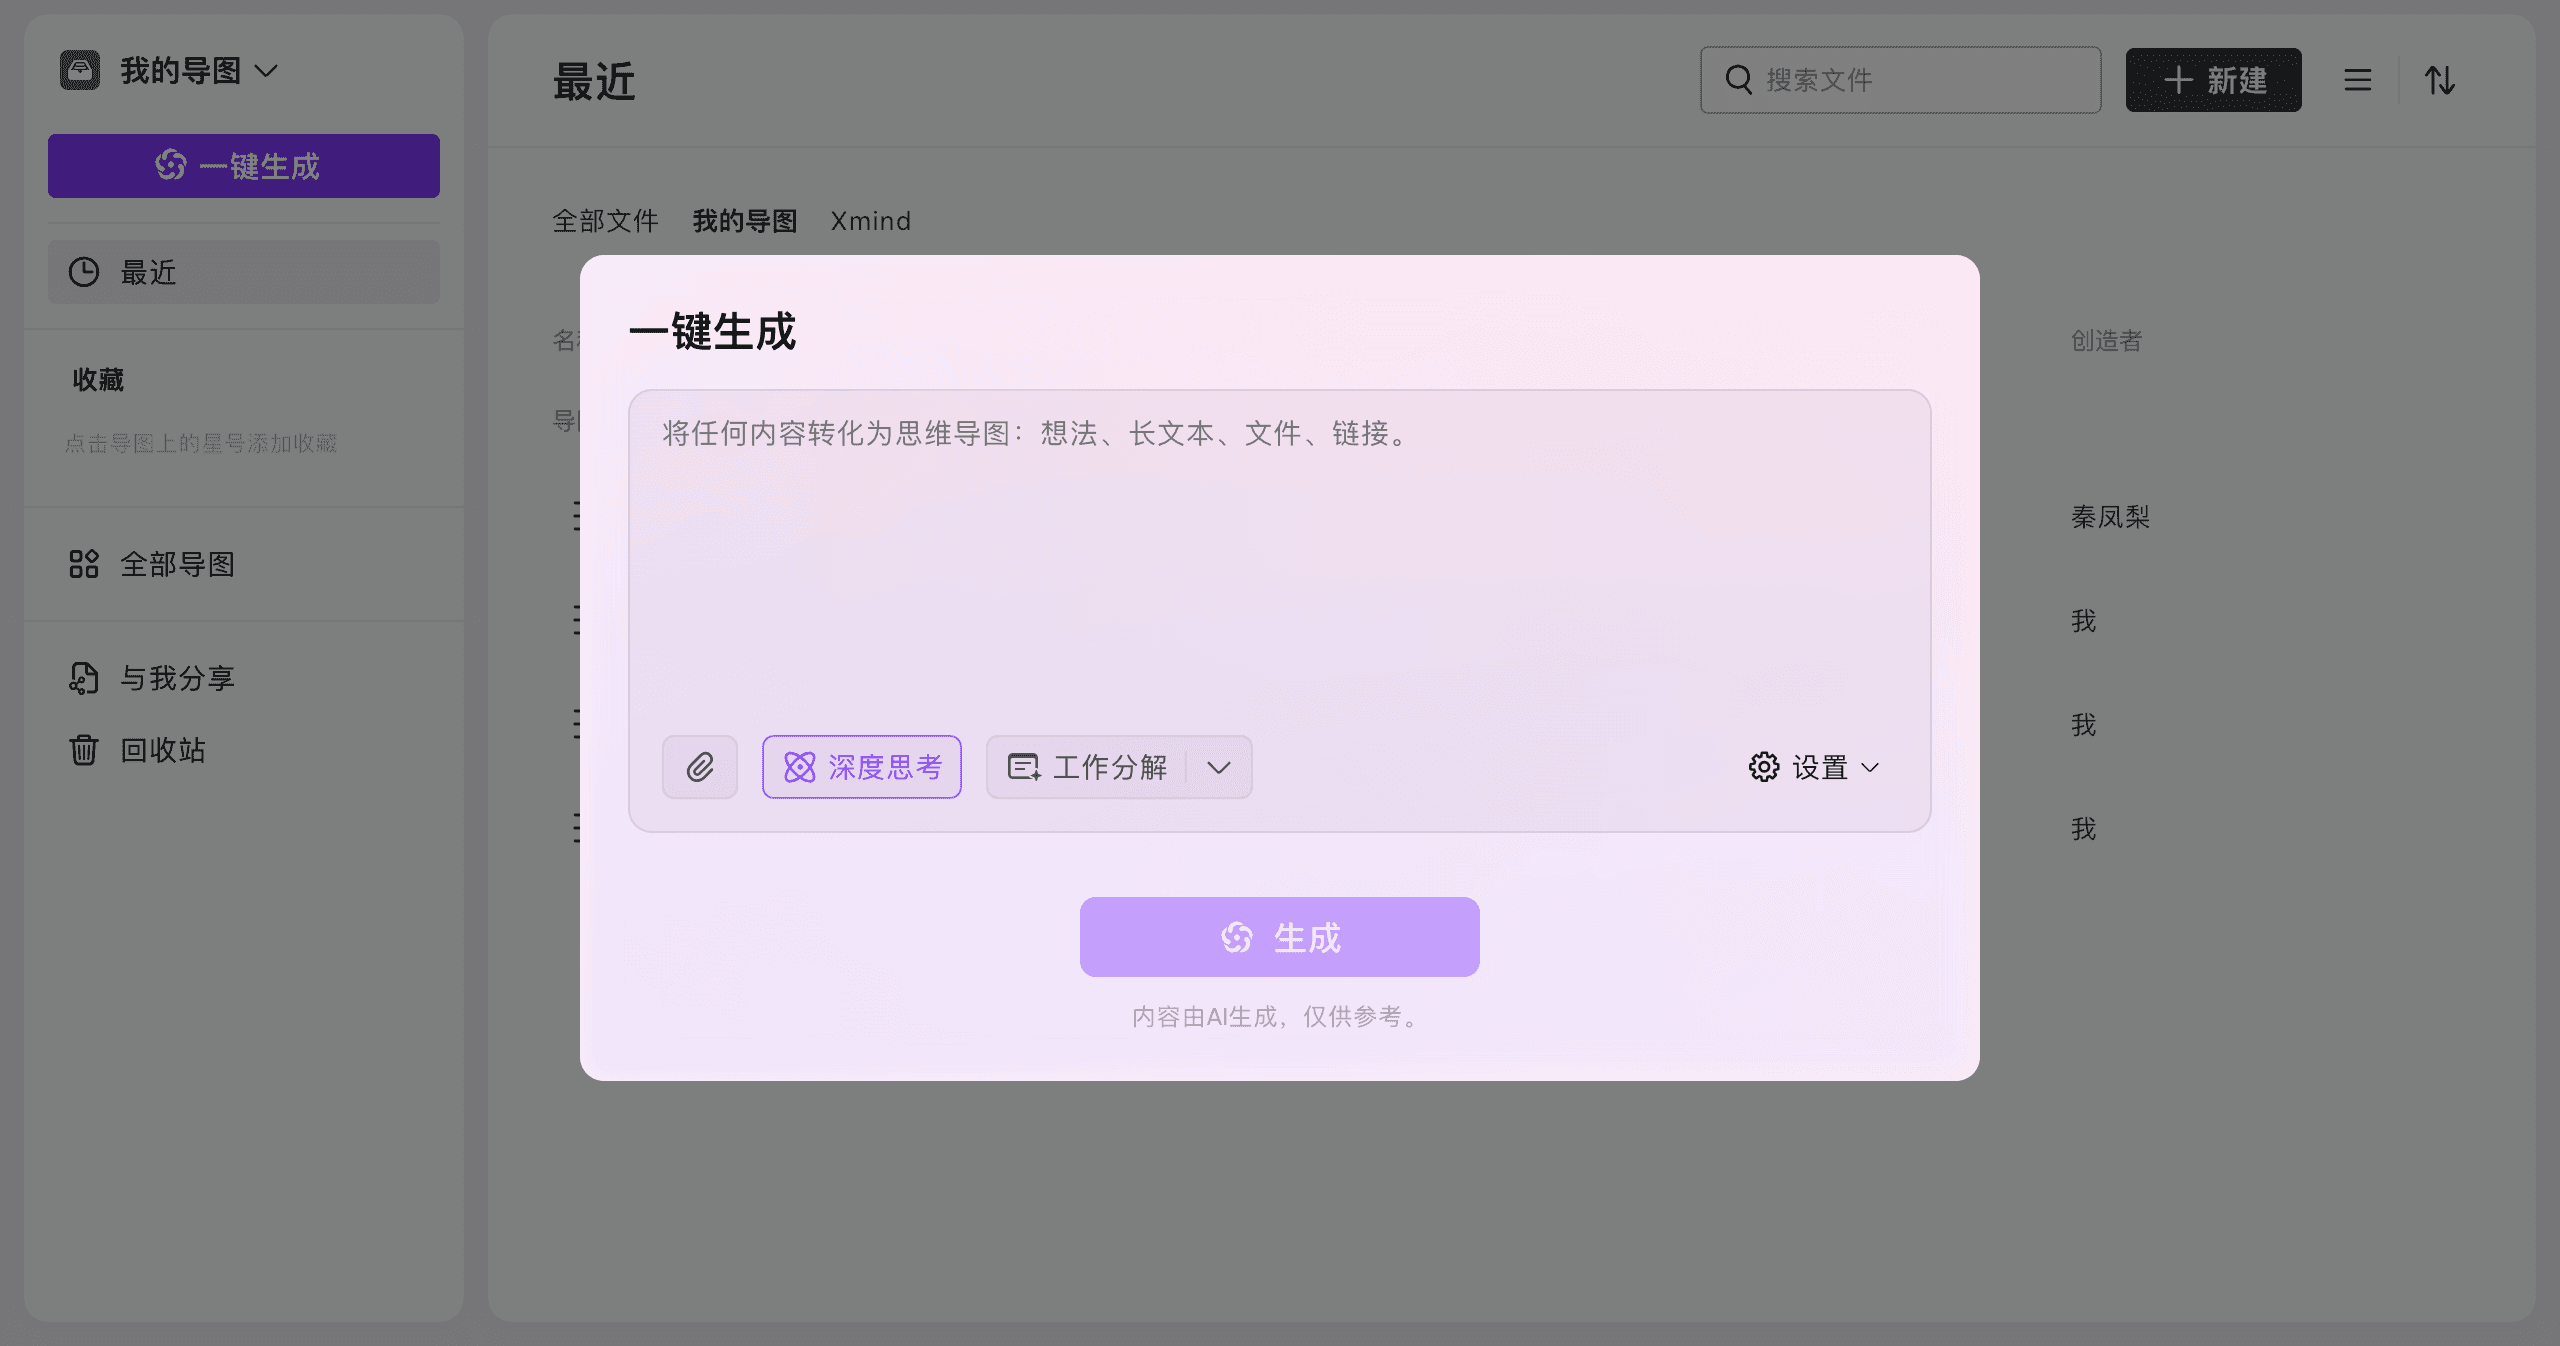Open the 回收站 trash icon
The width and height of the screenshot is (2560, 1346).
[84, 750]
